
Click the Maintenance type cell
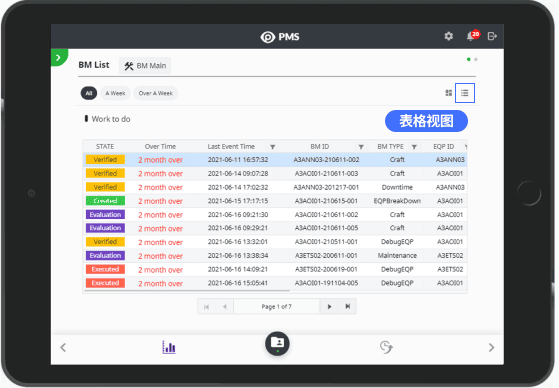click(397, 256)
